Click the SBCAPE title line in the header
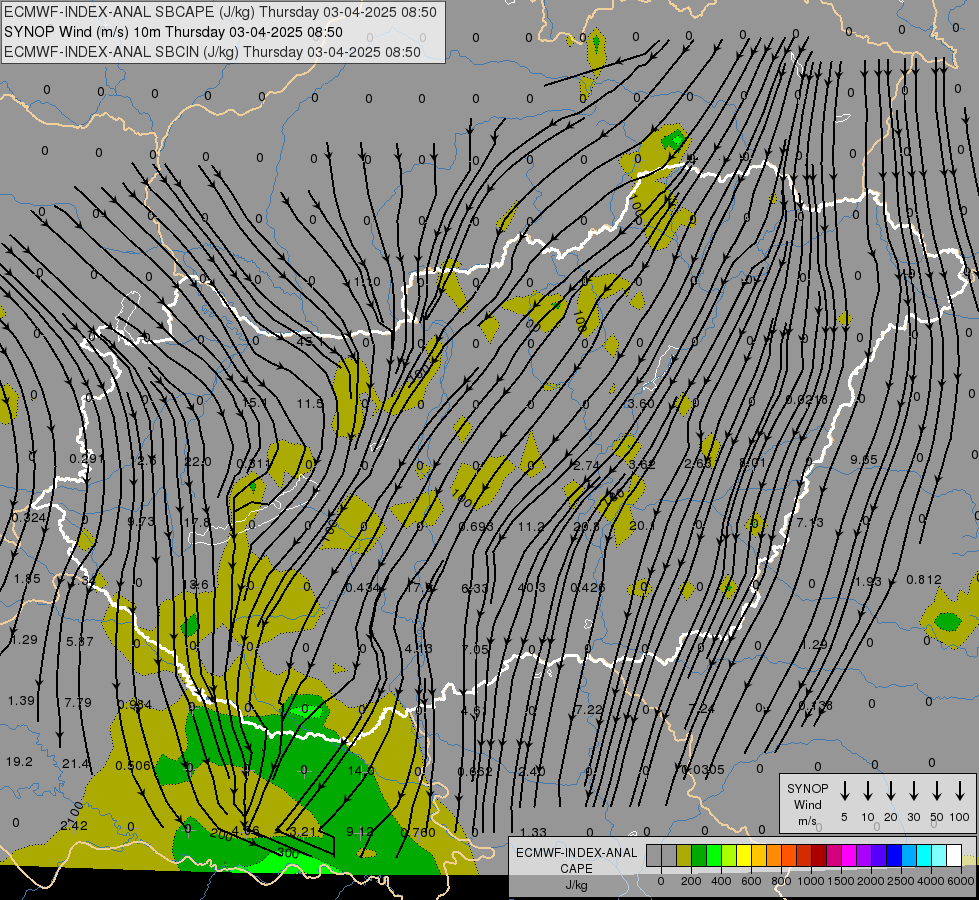 [220, 12]
